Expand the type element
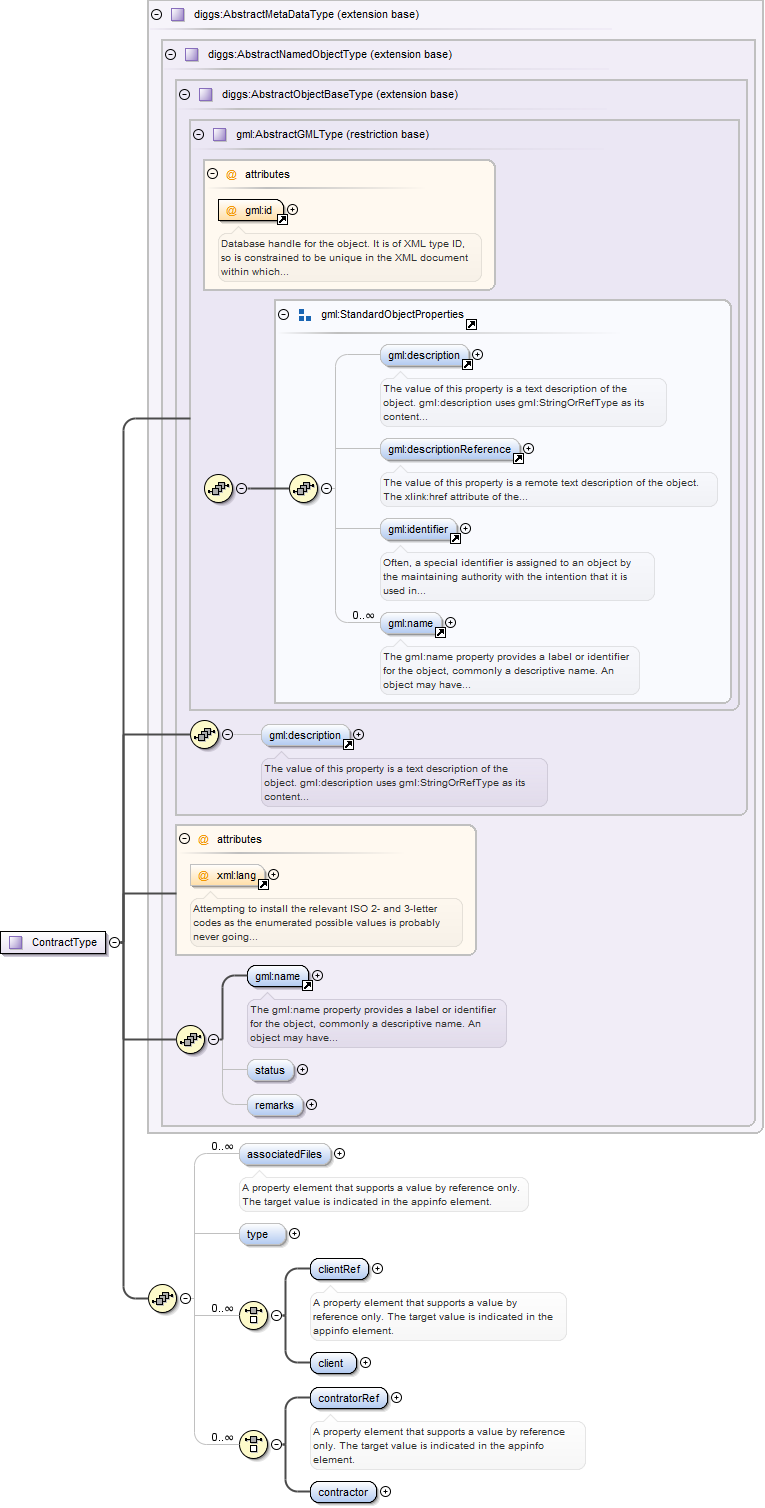765x1508 pixels. pos(294,1234)
